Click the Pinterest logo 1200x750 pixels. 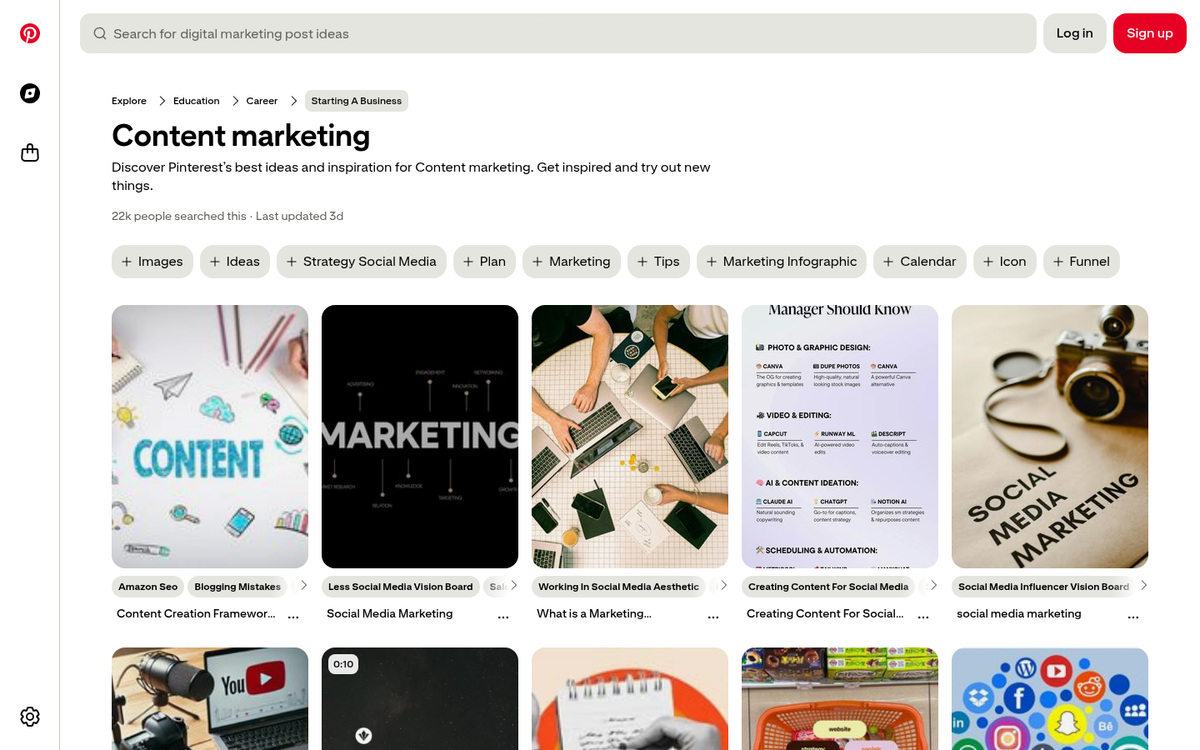coord(29,33)
